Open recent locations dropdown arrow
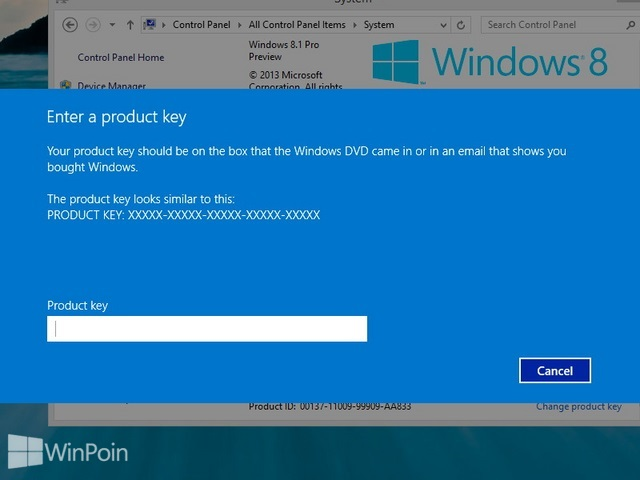 coord(112,25)
